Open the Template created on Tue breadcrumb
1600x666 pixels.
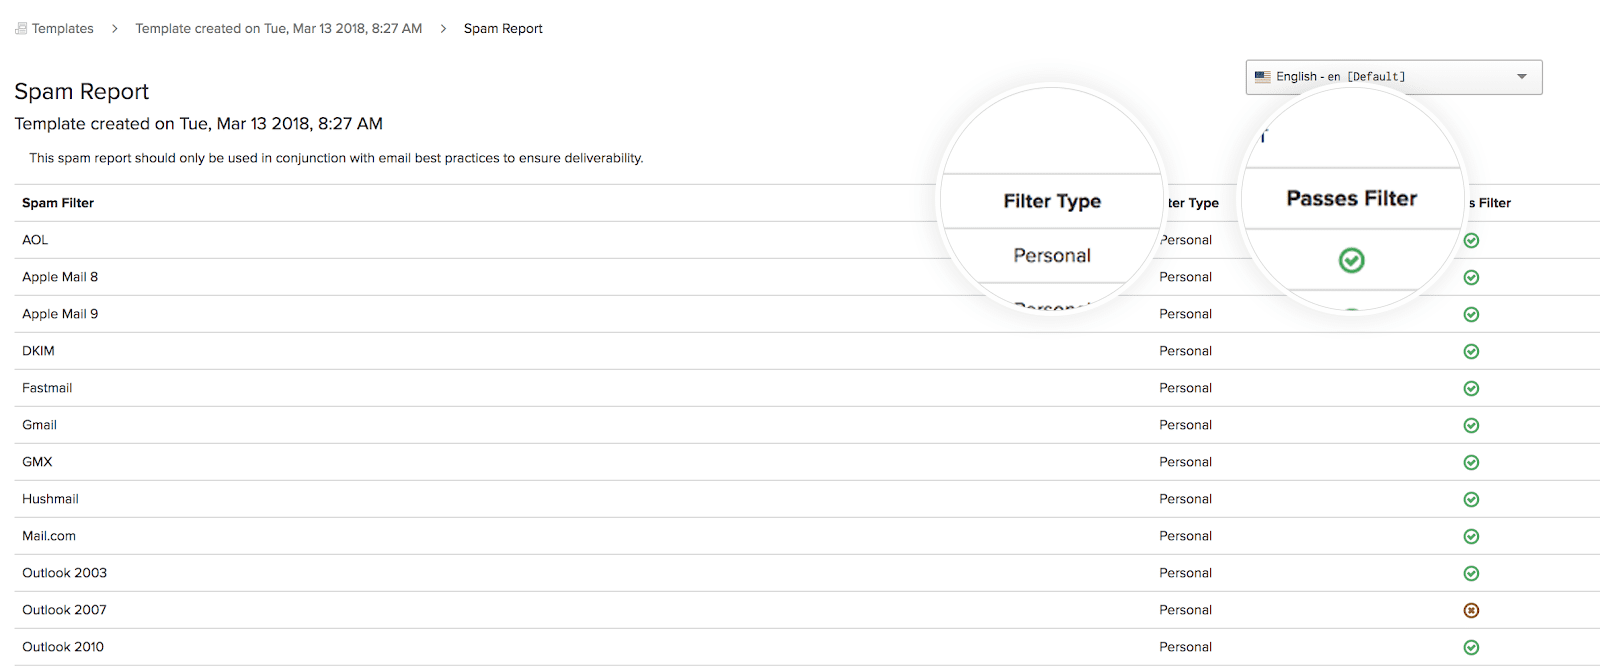[x=279, y=28]
